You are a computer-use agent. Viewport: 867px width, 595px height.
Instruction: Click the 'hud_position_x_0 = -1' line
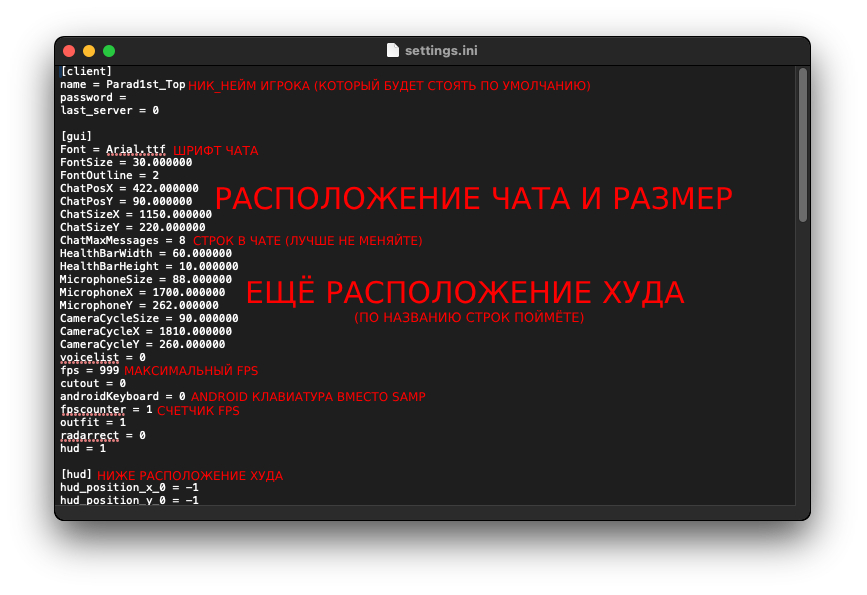tap(129, 487)
